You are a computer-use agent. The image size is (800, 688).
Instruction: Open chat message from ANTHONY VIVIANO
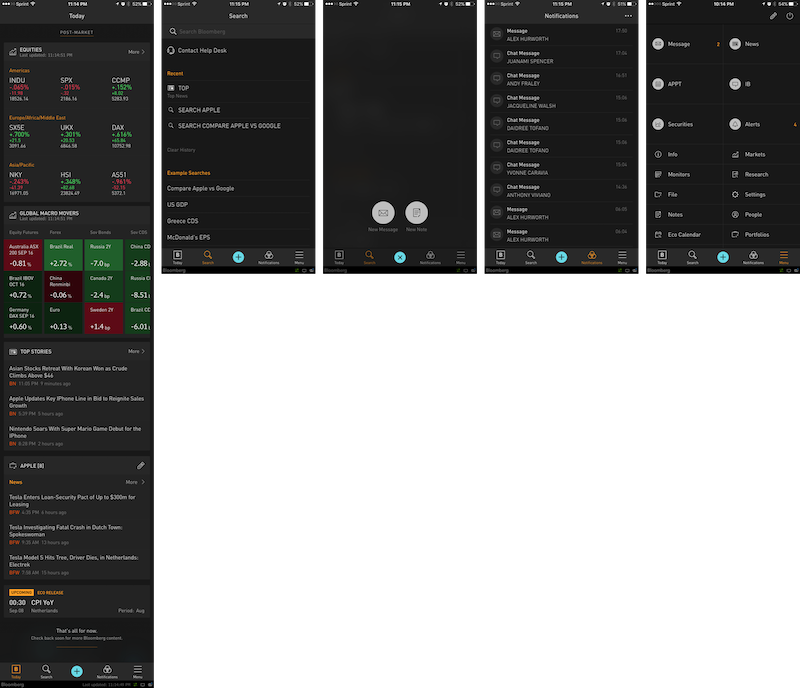pos(561,191)
